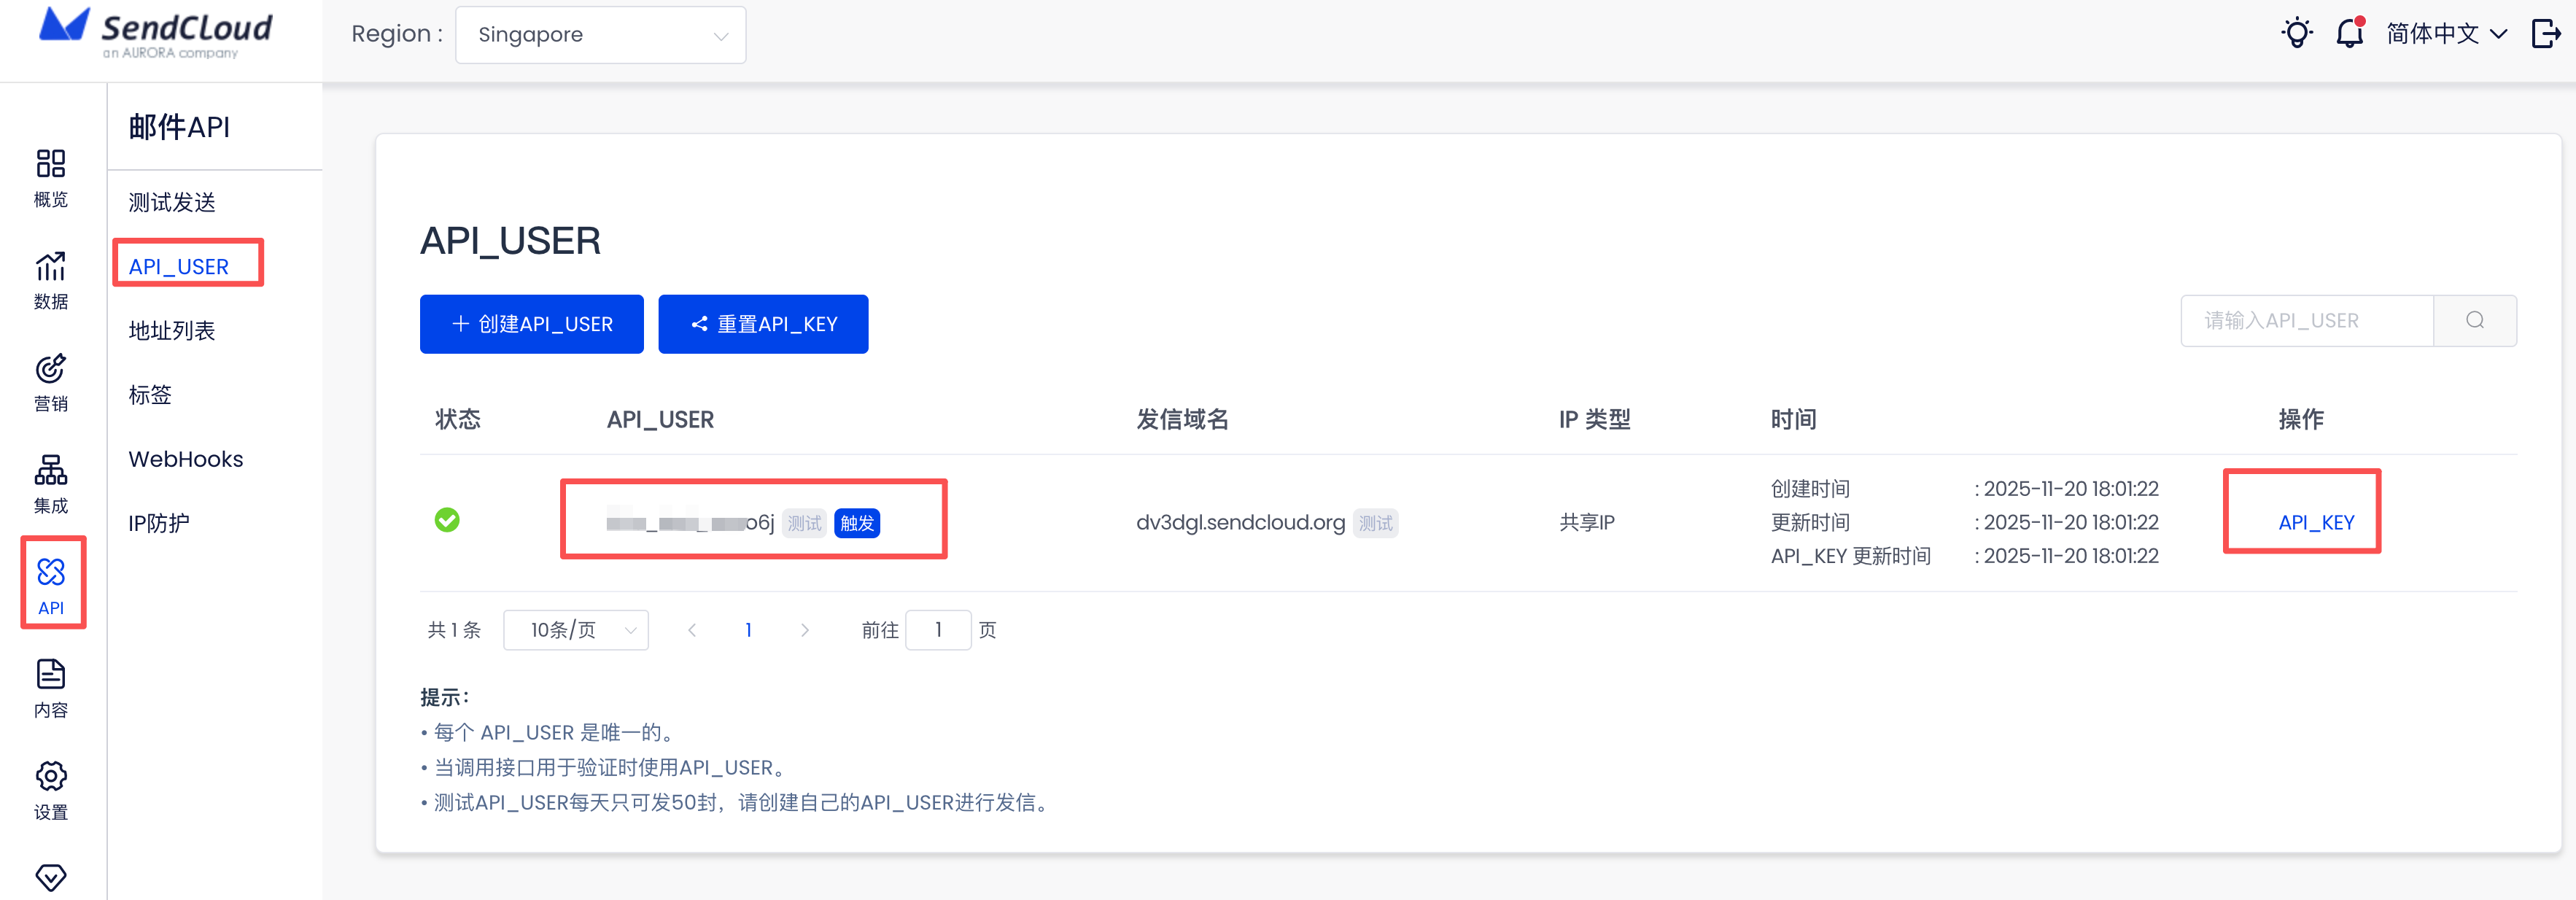Image resolution: width=2576 pixels, height=900 pixels.
Task: Click the 创建API_USER button
Action: click(x=531, y=324)
